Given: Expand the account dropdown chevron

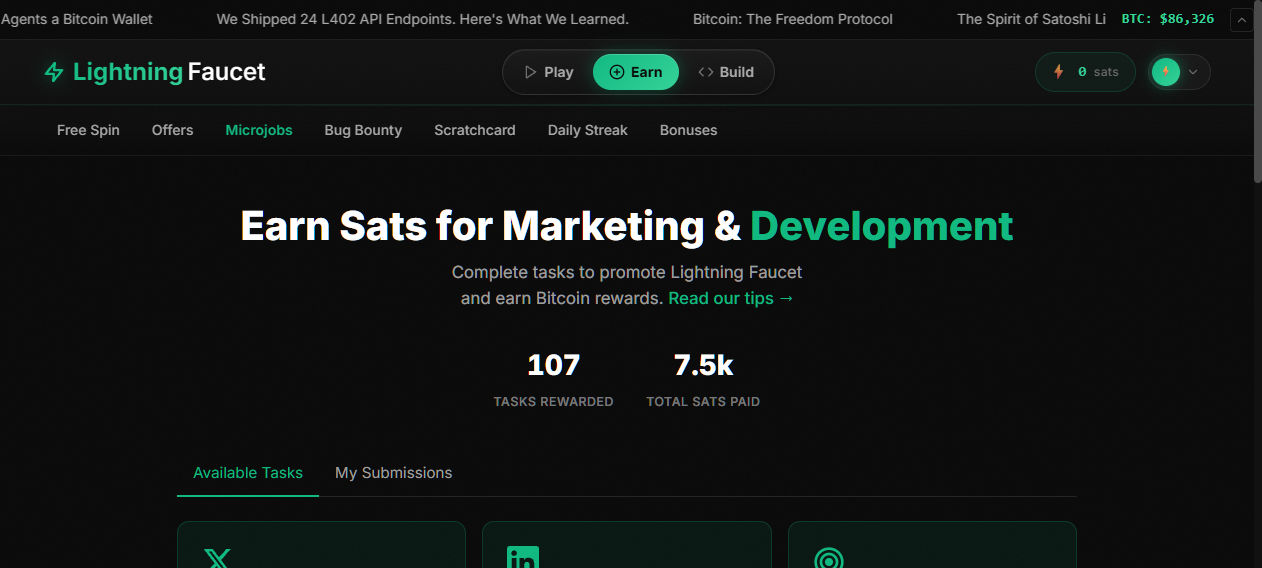Looking at the screenshot, I should (1193, 72).
